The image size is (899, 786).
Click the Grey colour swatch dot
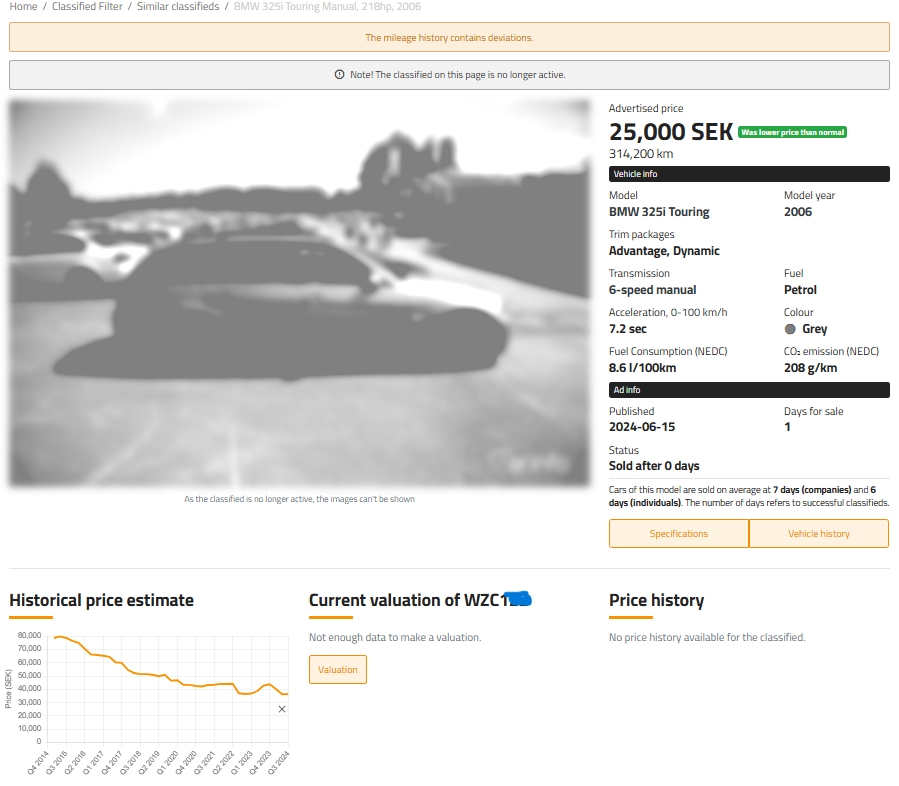[790, 329]
